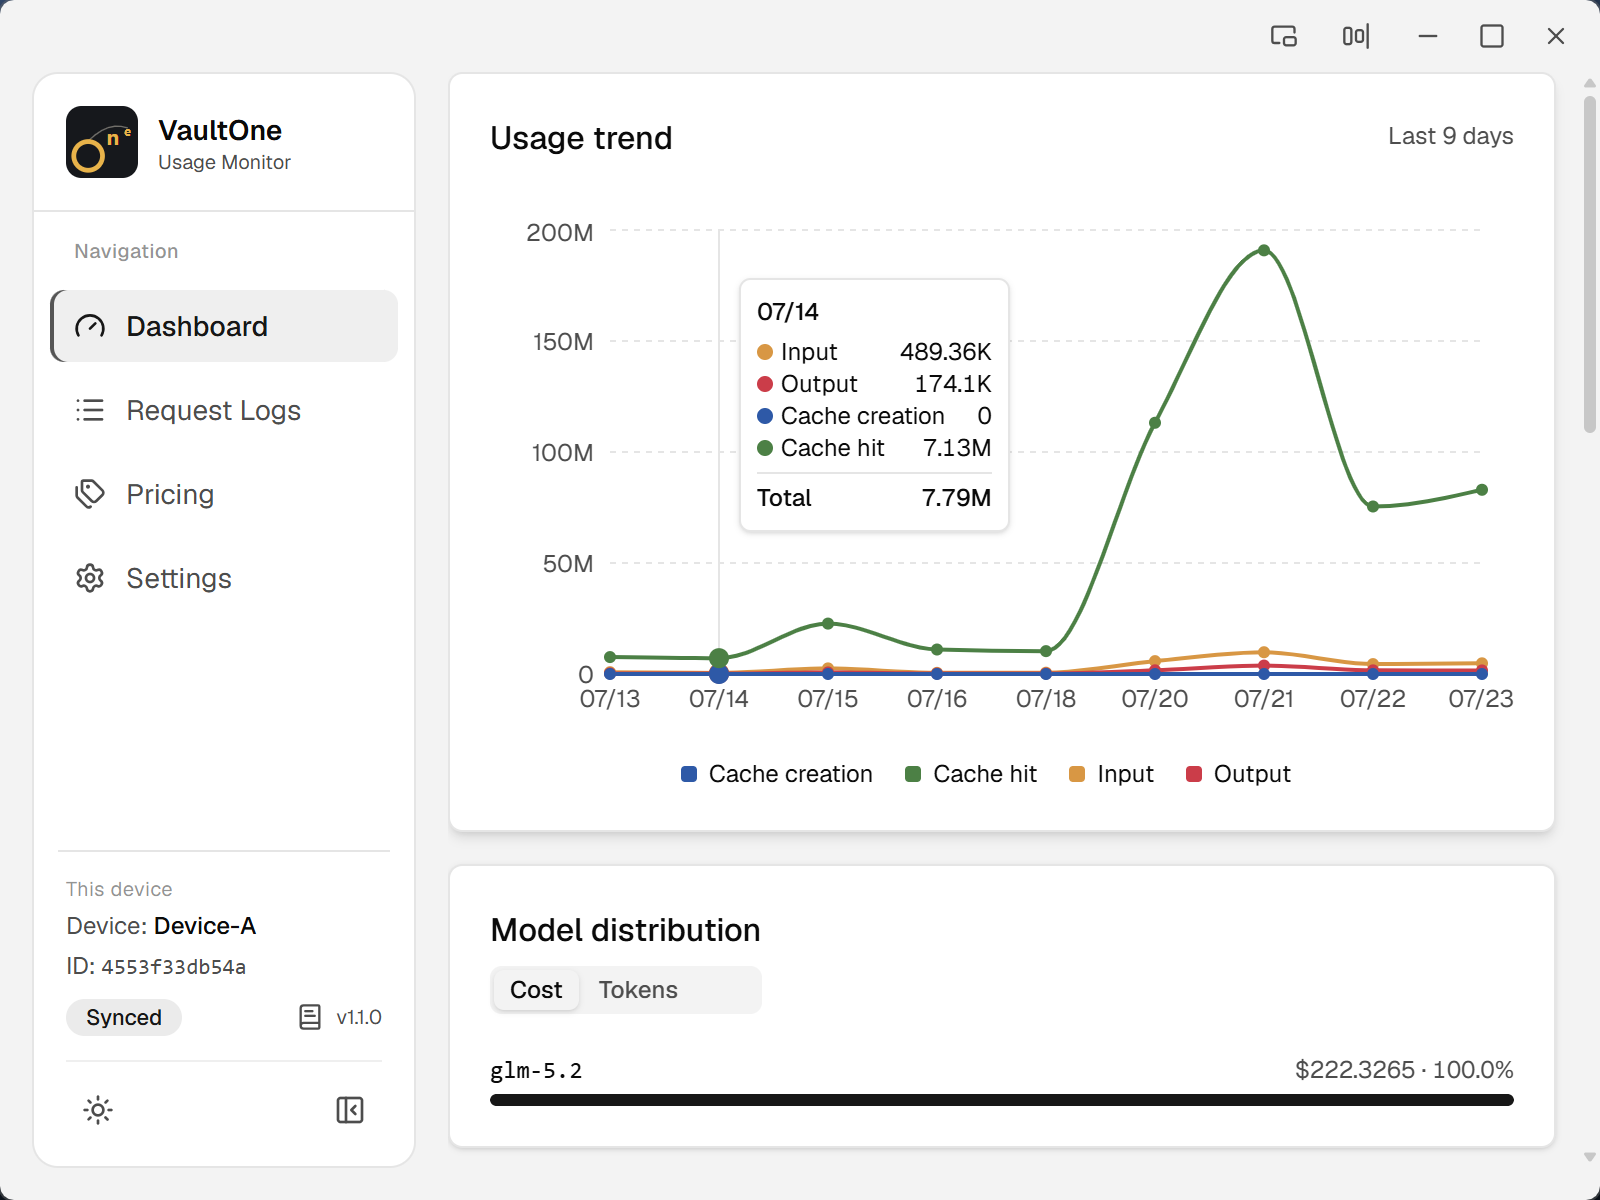Toggle Cache hit series in legend
The width and height of the screenshot is (1600, 1200).
(x=971, y=774)
